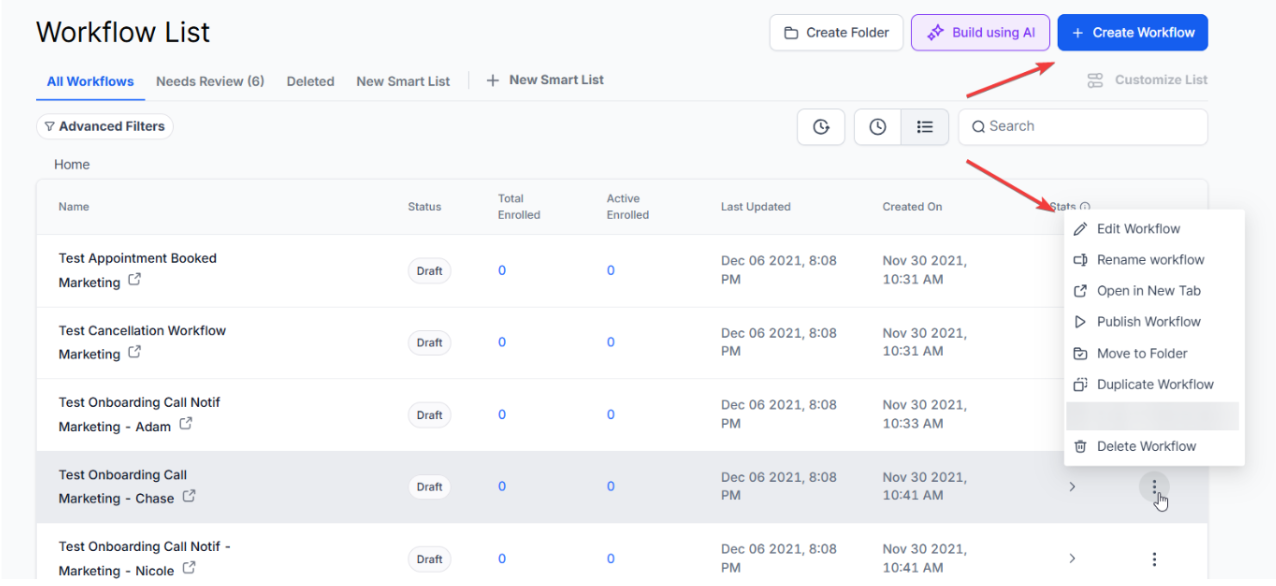1276x586 pixels.
Task: Click the info icon beside Stats header
Action: (x=1085, y=207)
